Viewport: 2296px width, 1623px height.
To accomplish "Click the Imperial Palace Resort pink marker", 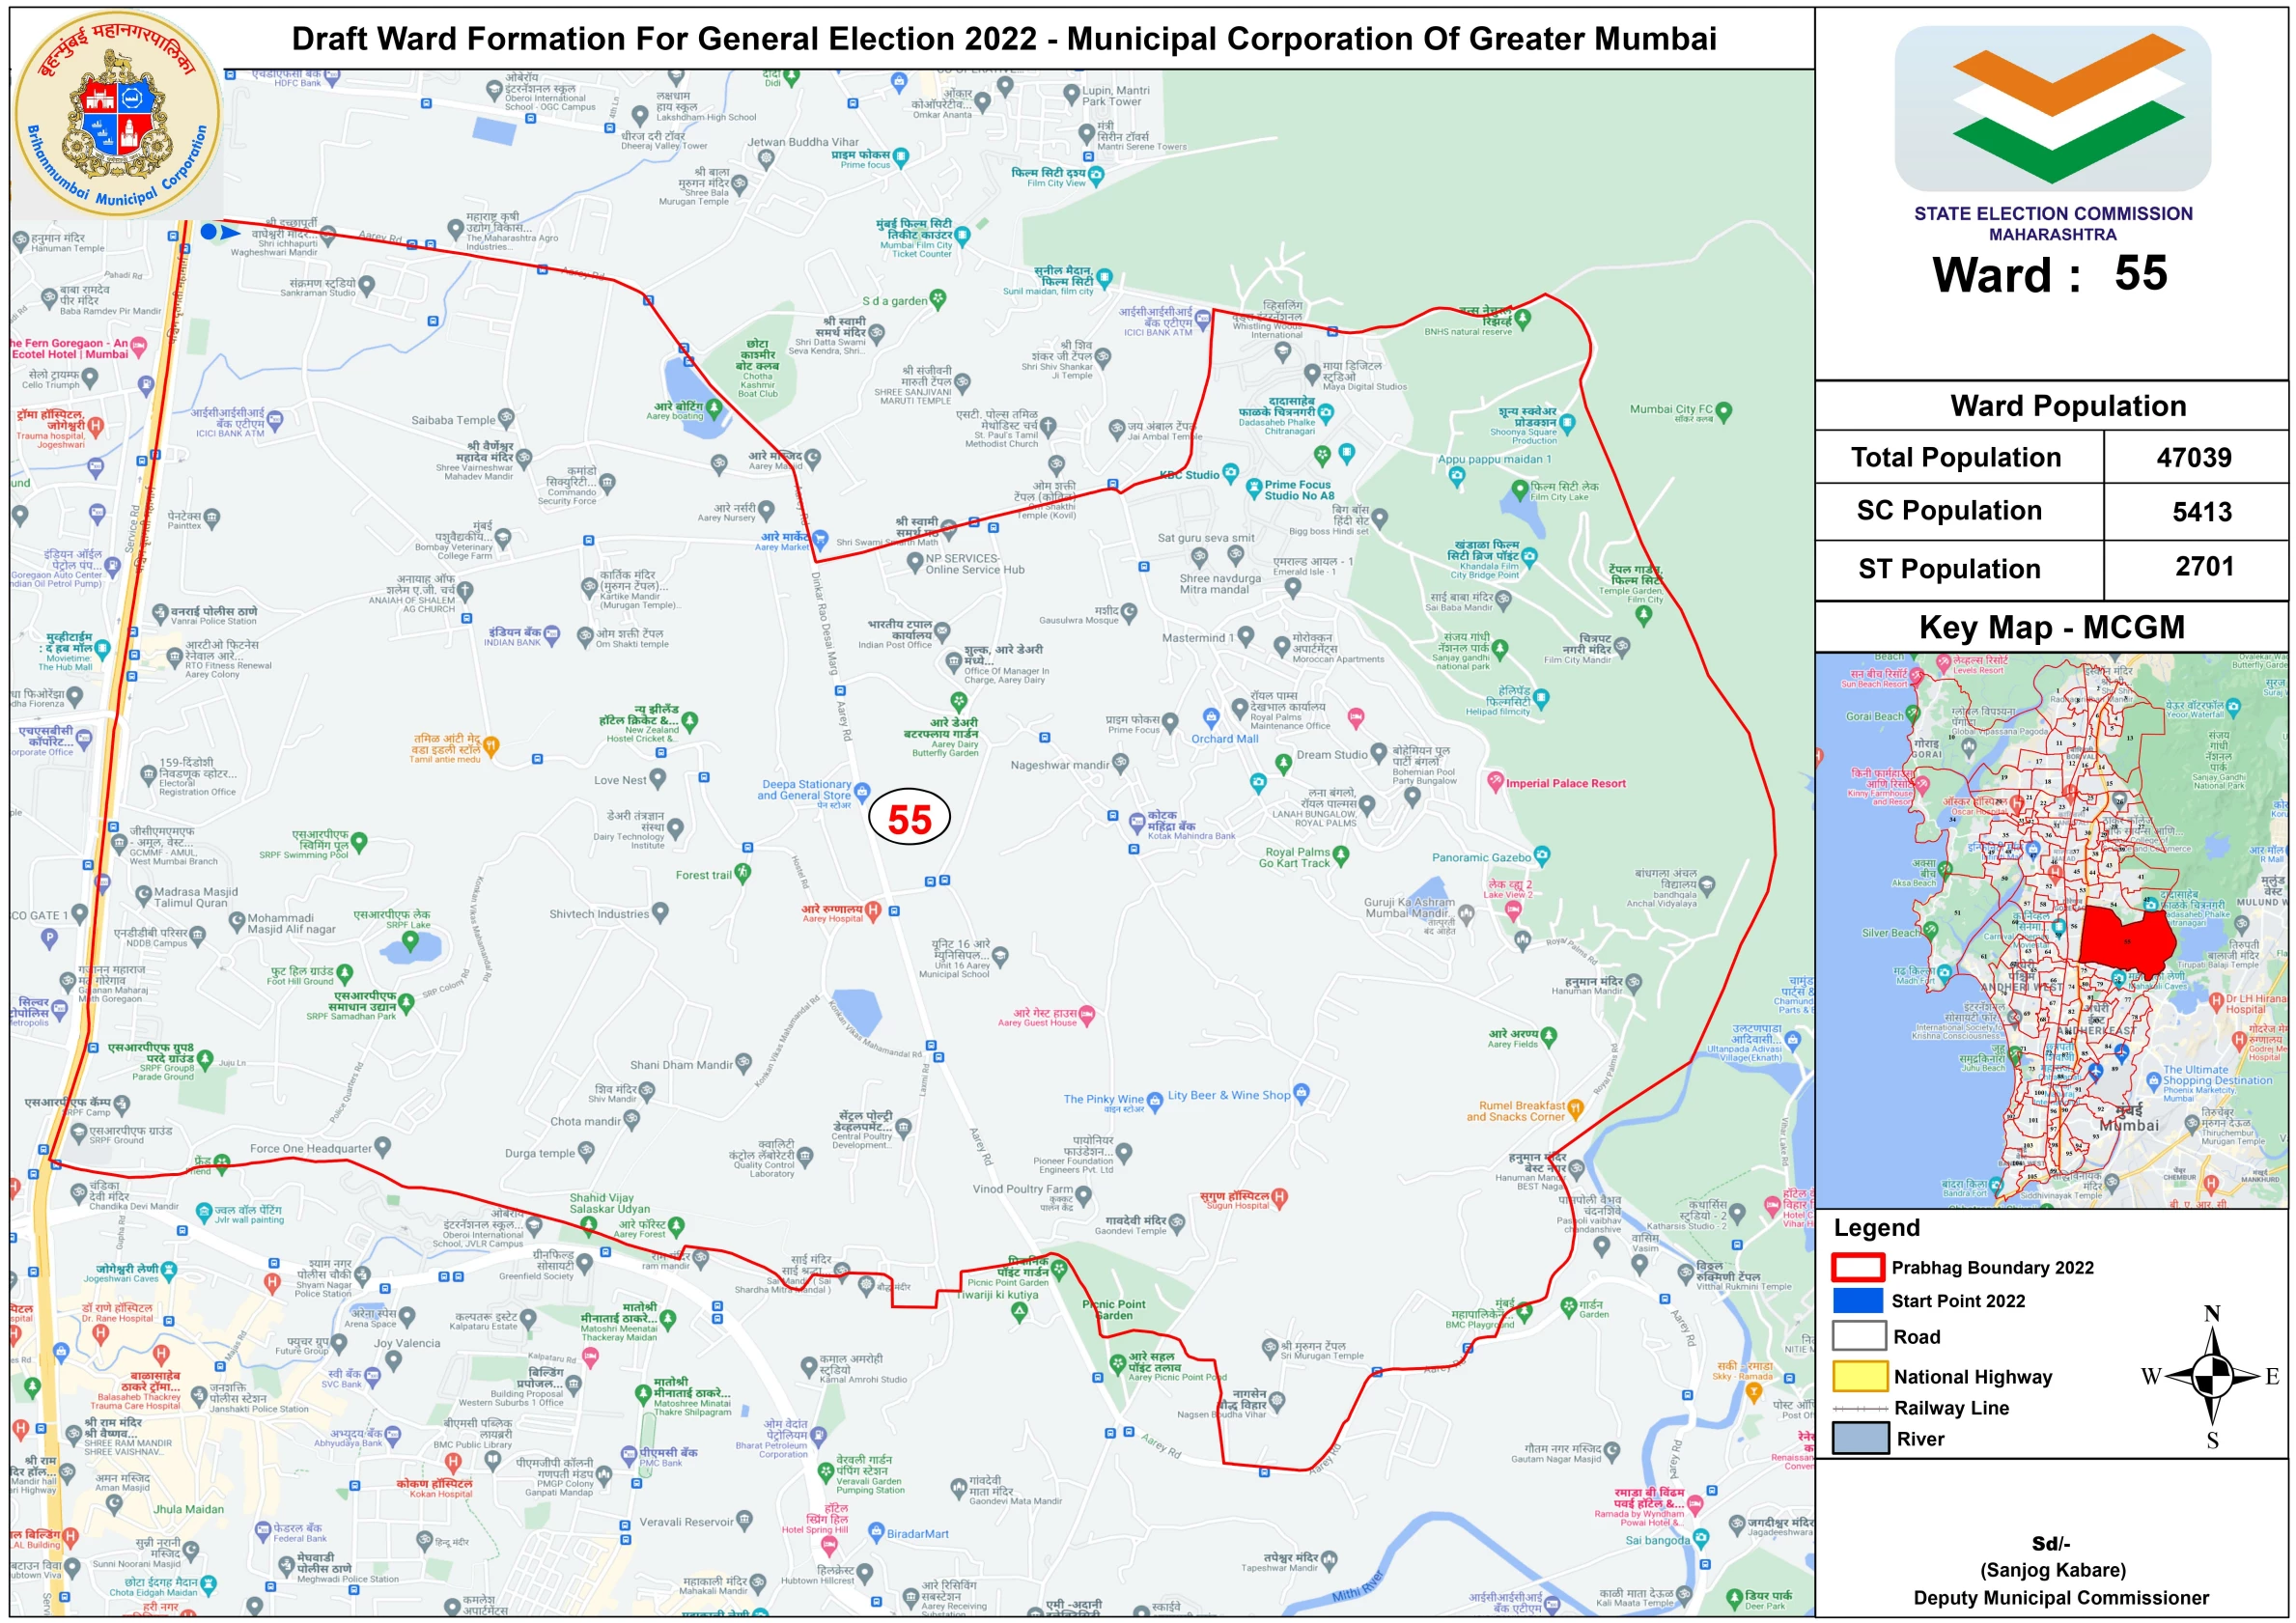I will [x=1495, y=780].
